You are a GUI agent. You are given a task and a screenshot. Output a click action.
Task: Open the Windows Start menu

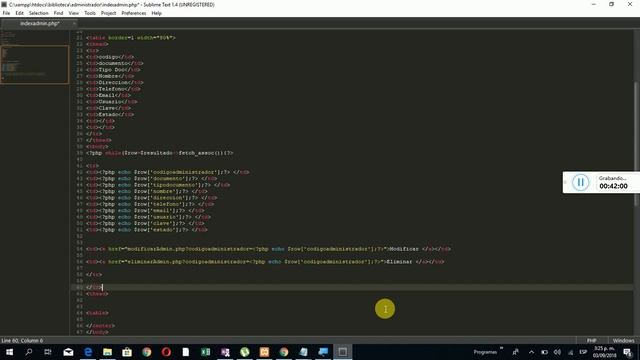[x=9, y=352]
